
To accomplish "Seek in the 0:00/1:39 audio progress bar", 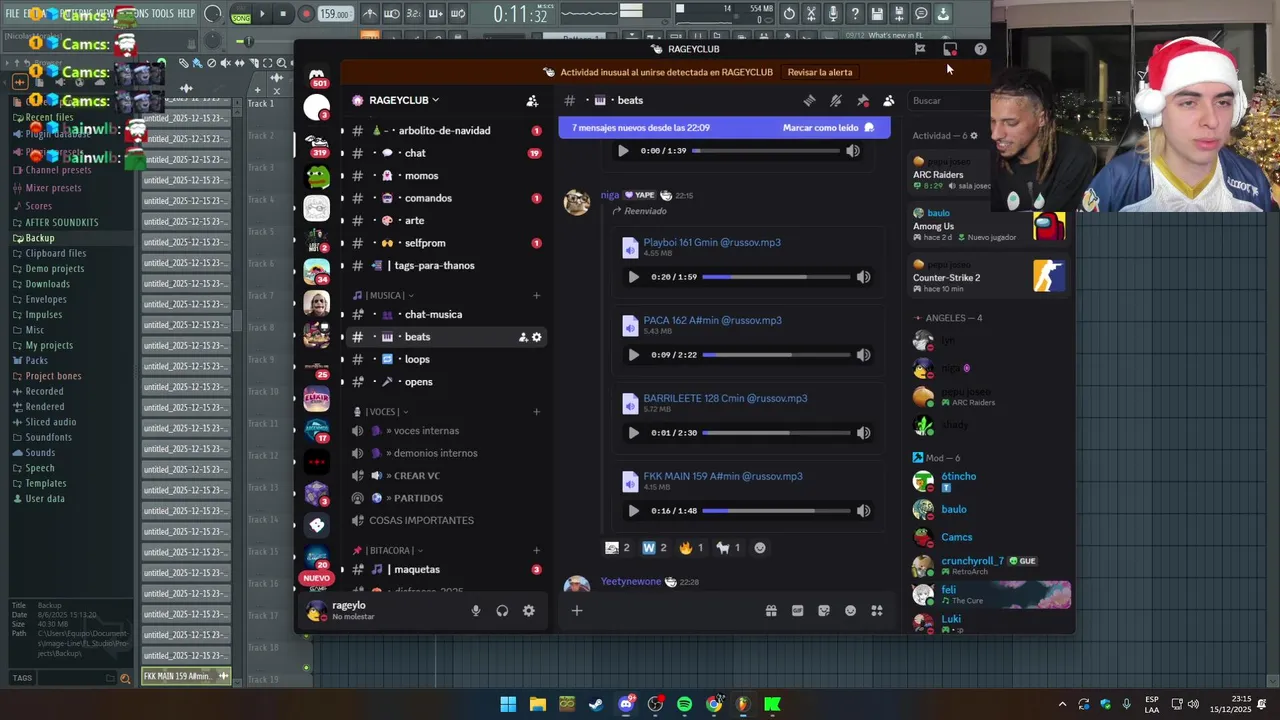I will pos(766,151).
